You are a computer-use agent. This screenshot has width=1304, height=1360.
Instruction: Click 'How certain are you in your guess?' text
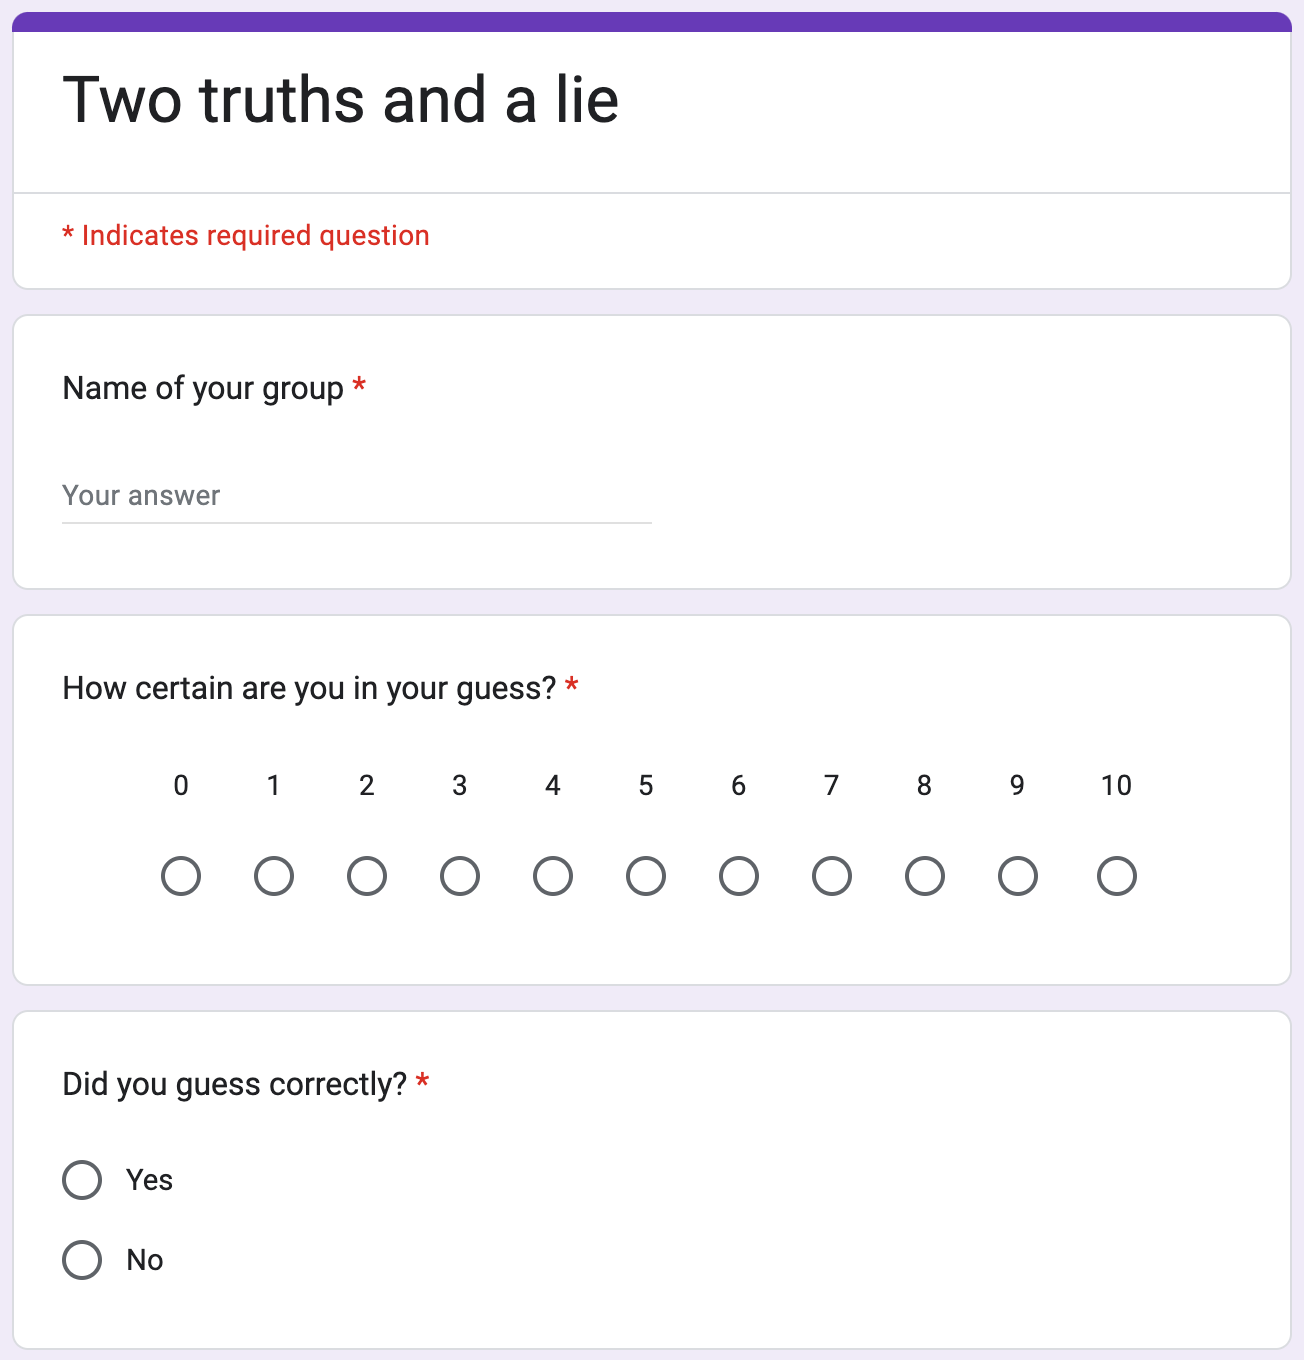309,688
